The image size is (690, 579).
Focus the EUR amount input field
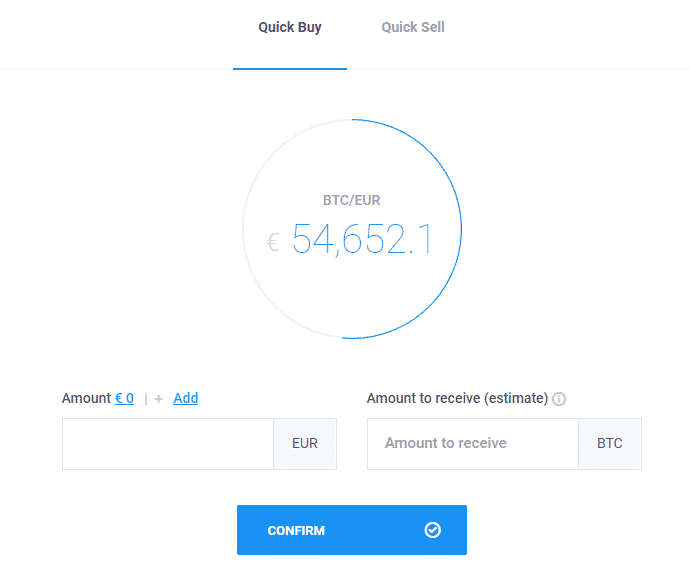click(x=168, y=444)
